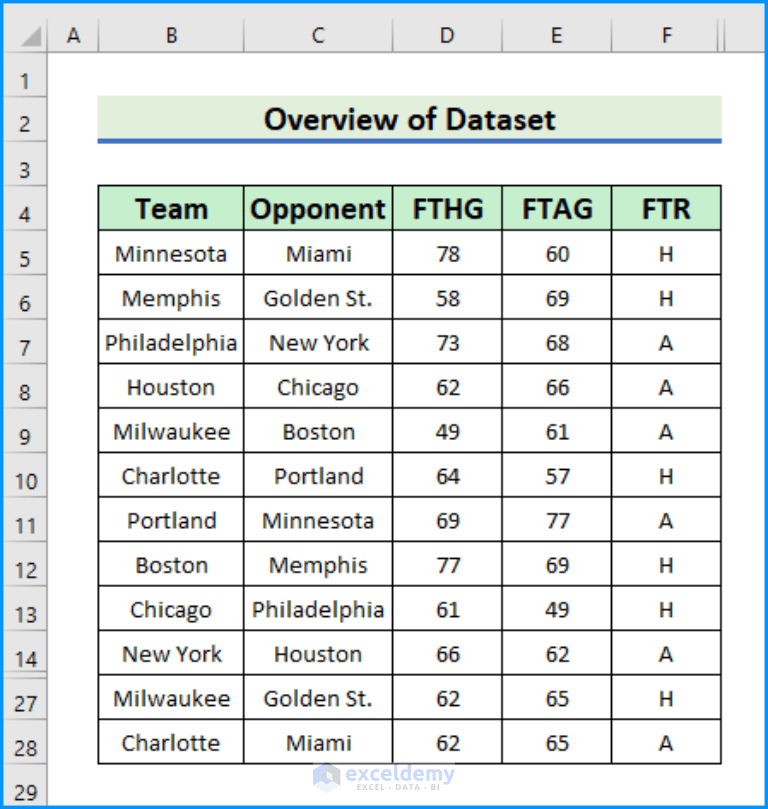768x809 pixels.
Task: Select column header A
Action: tap(74, 35)
